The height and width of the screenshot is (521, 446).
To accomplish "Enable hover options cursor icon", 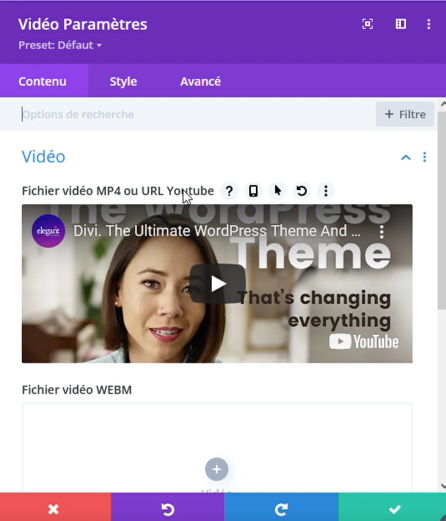I will (277, 191).
